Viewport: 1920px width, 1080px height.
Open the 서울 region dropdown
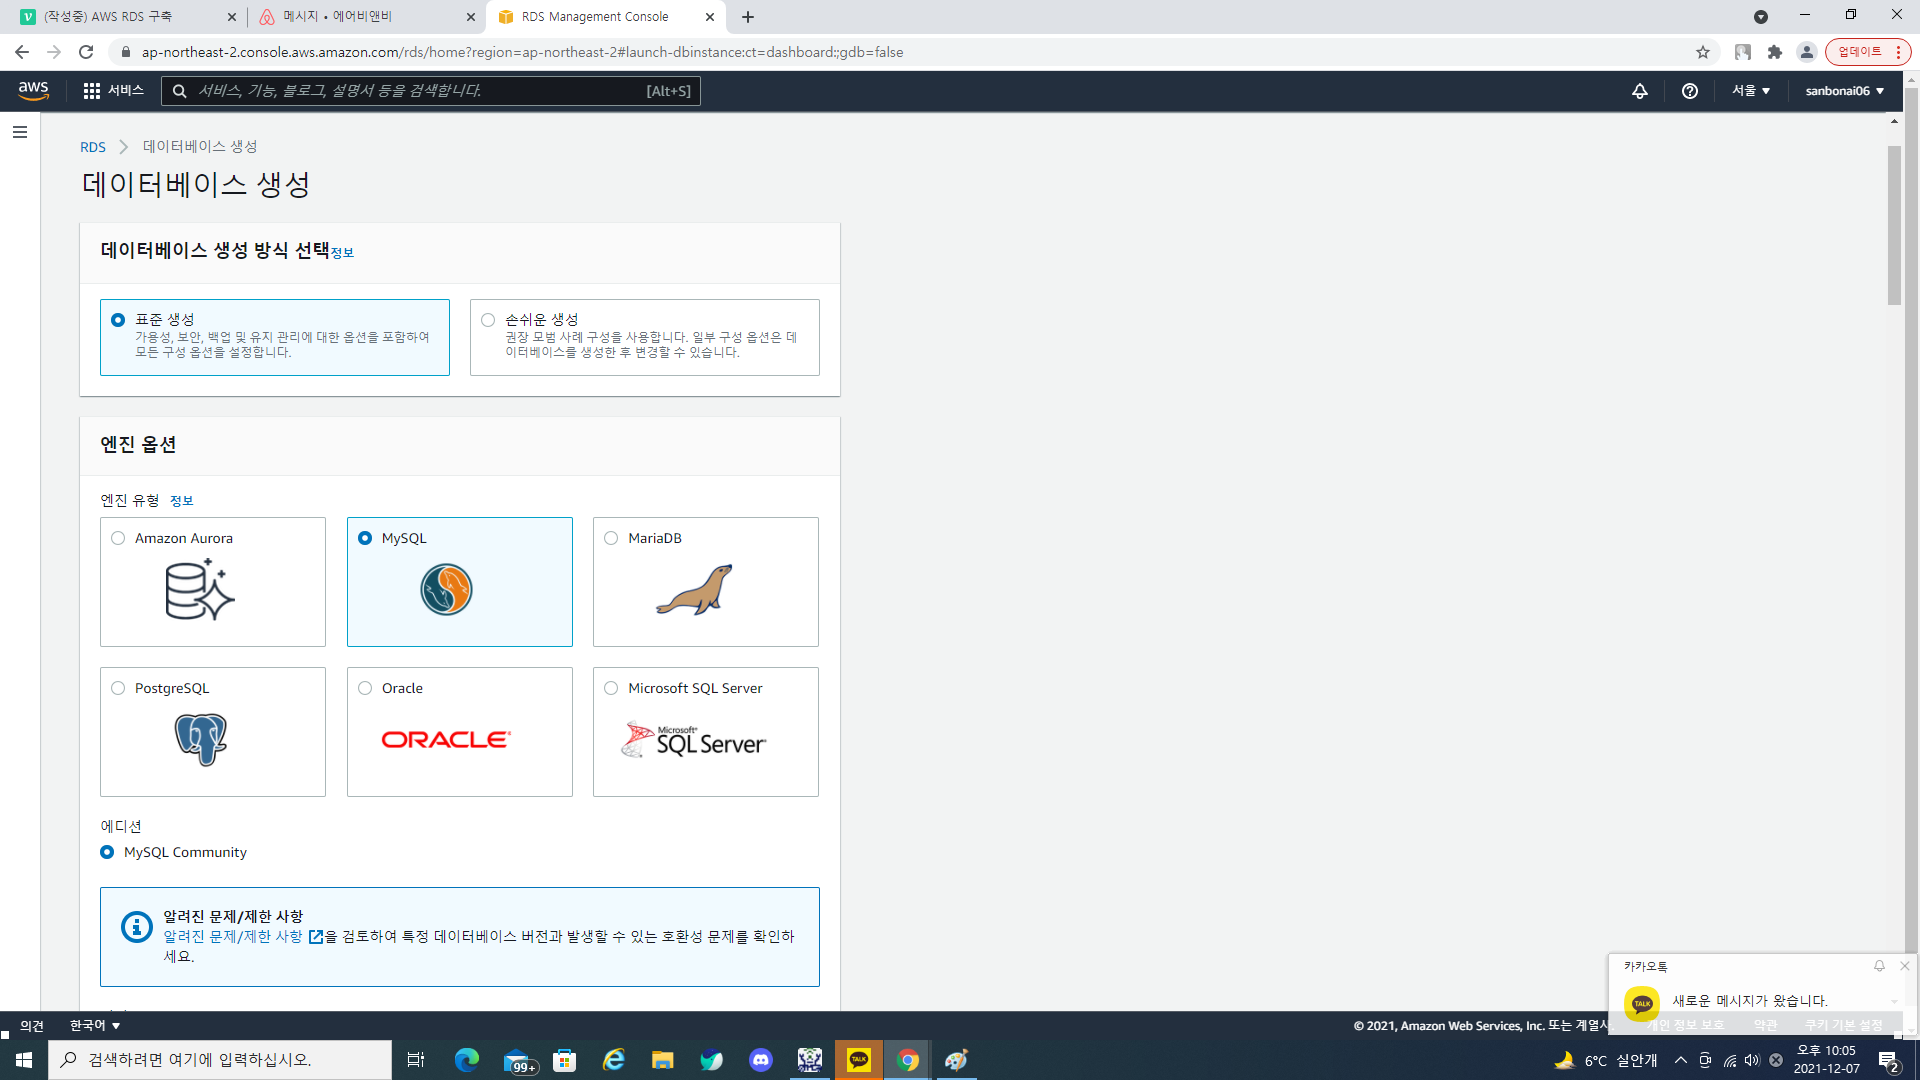click(1751, 91)
